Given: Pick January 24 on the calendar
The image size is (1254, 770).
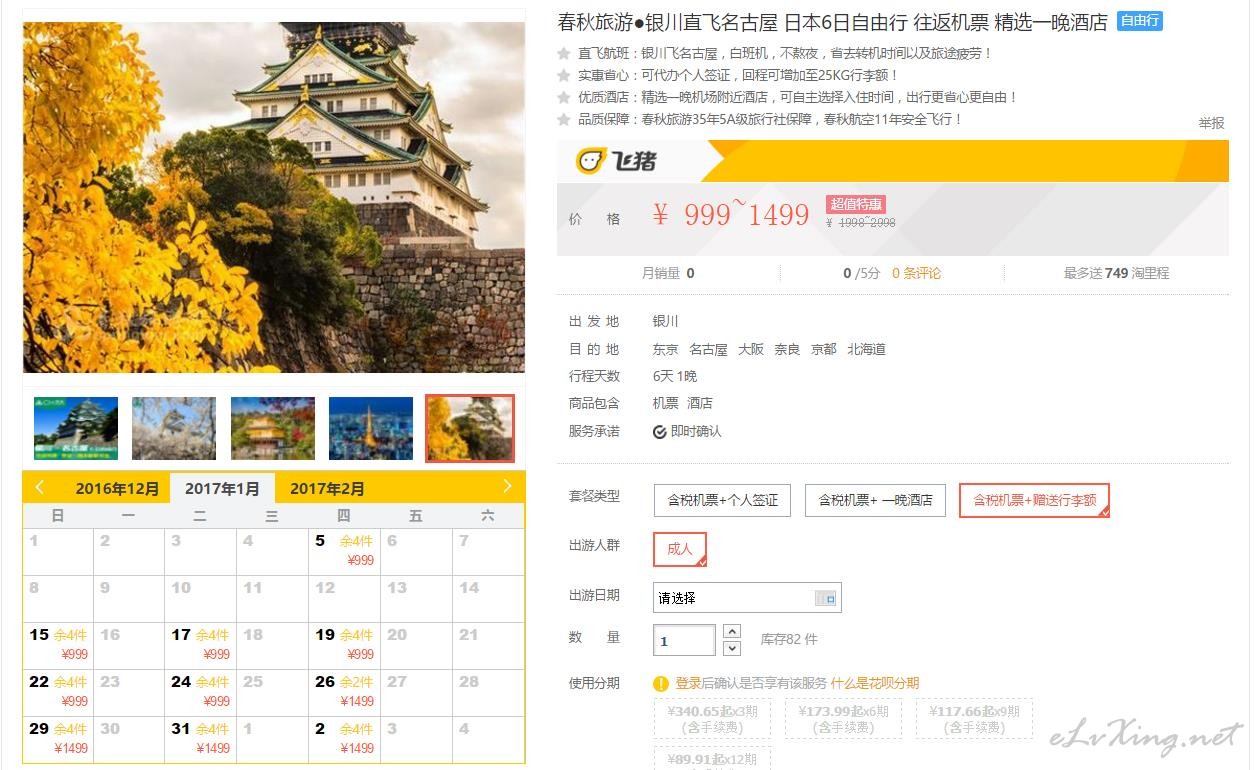Looking at the screenshot, I should [x=201, y=692].
